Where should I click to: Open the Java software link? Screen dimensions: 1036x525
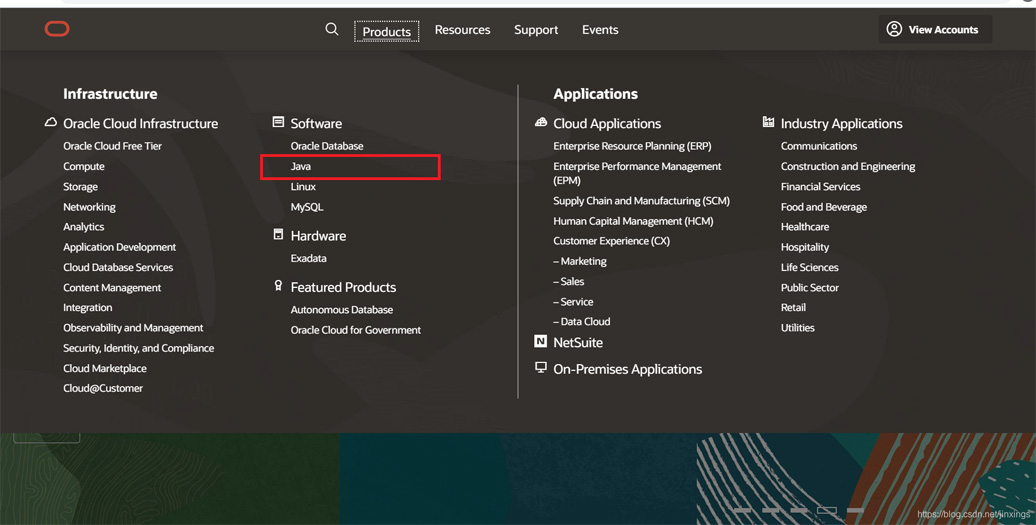pos(301,167)
